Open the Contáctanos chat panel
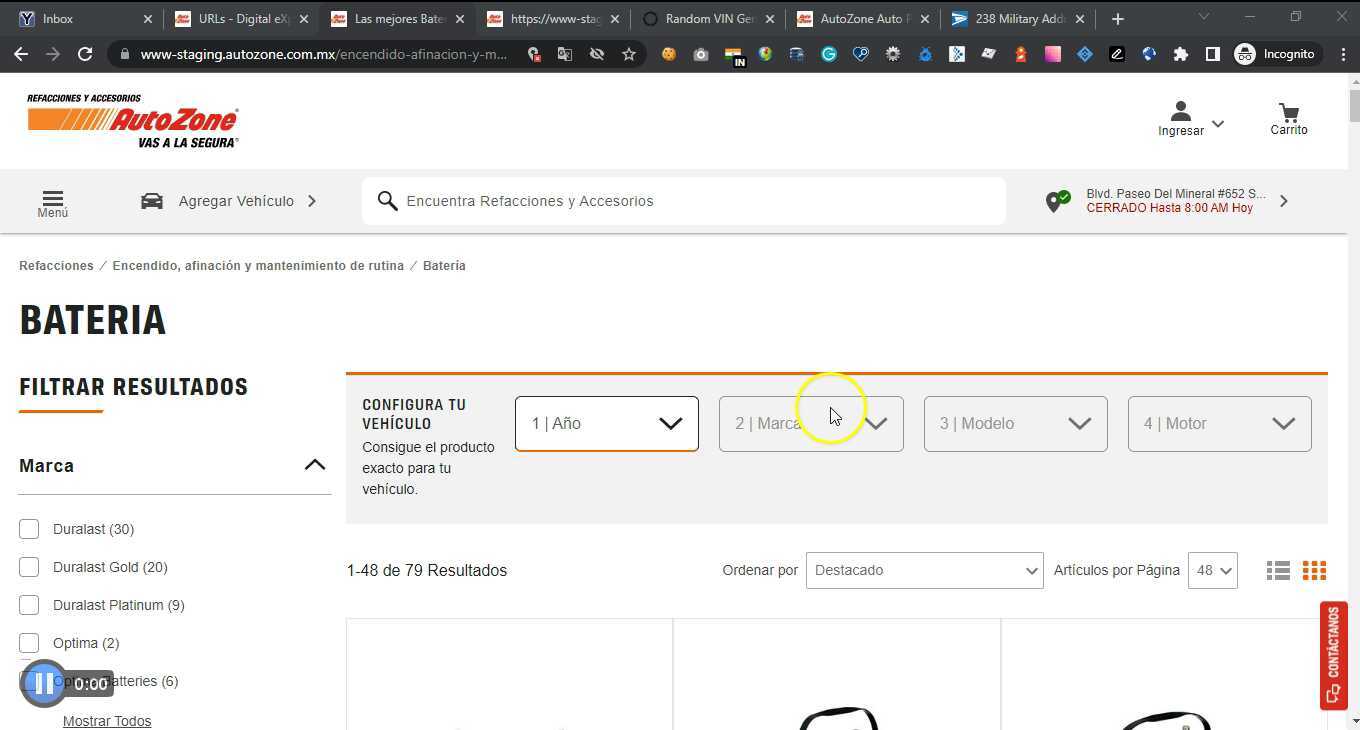Viewport: 1360px width, 730px height. tap(1334, 655)
